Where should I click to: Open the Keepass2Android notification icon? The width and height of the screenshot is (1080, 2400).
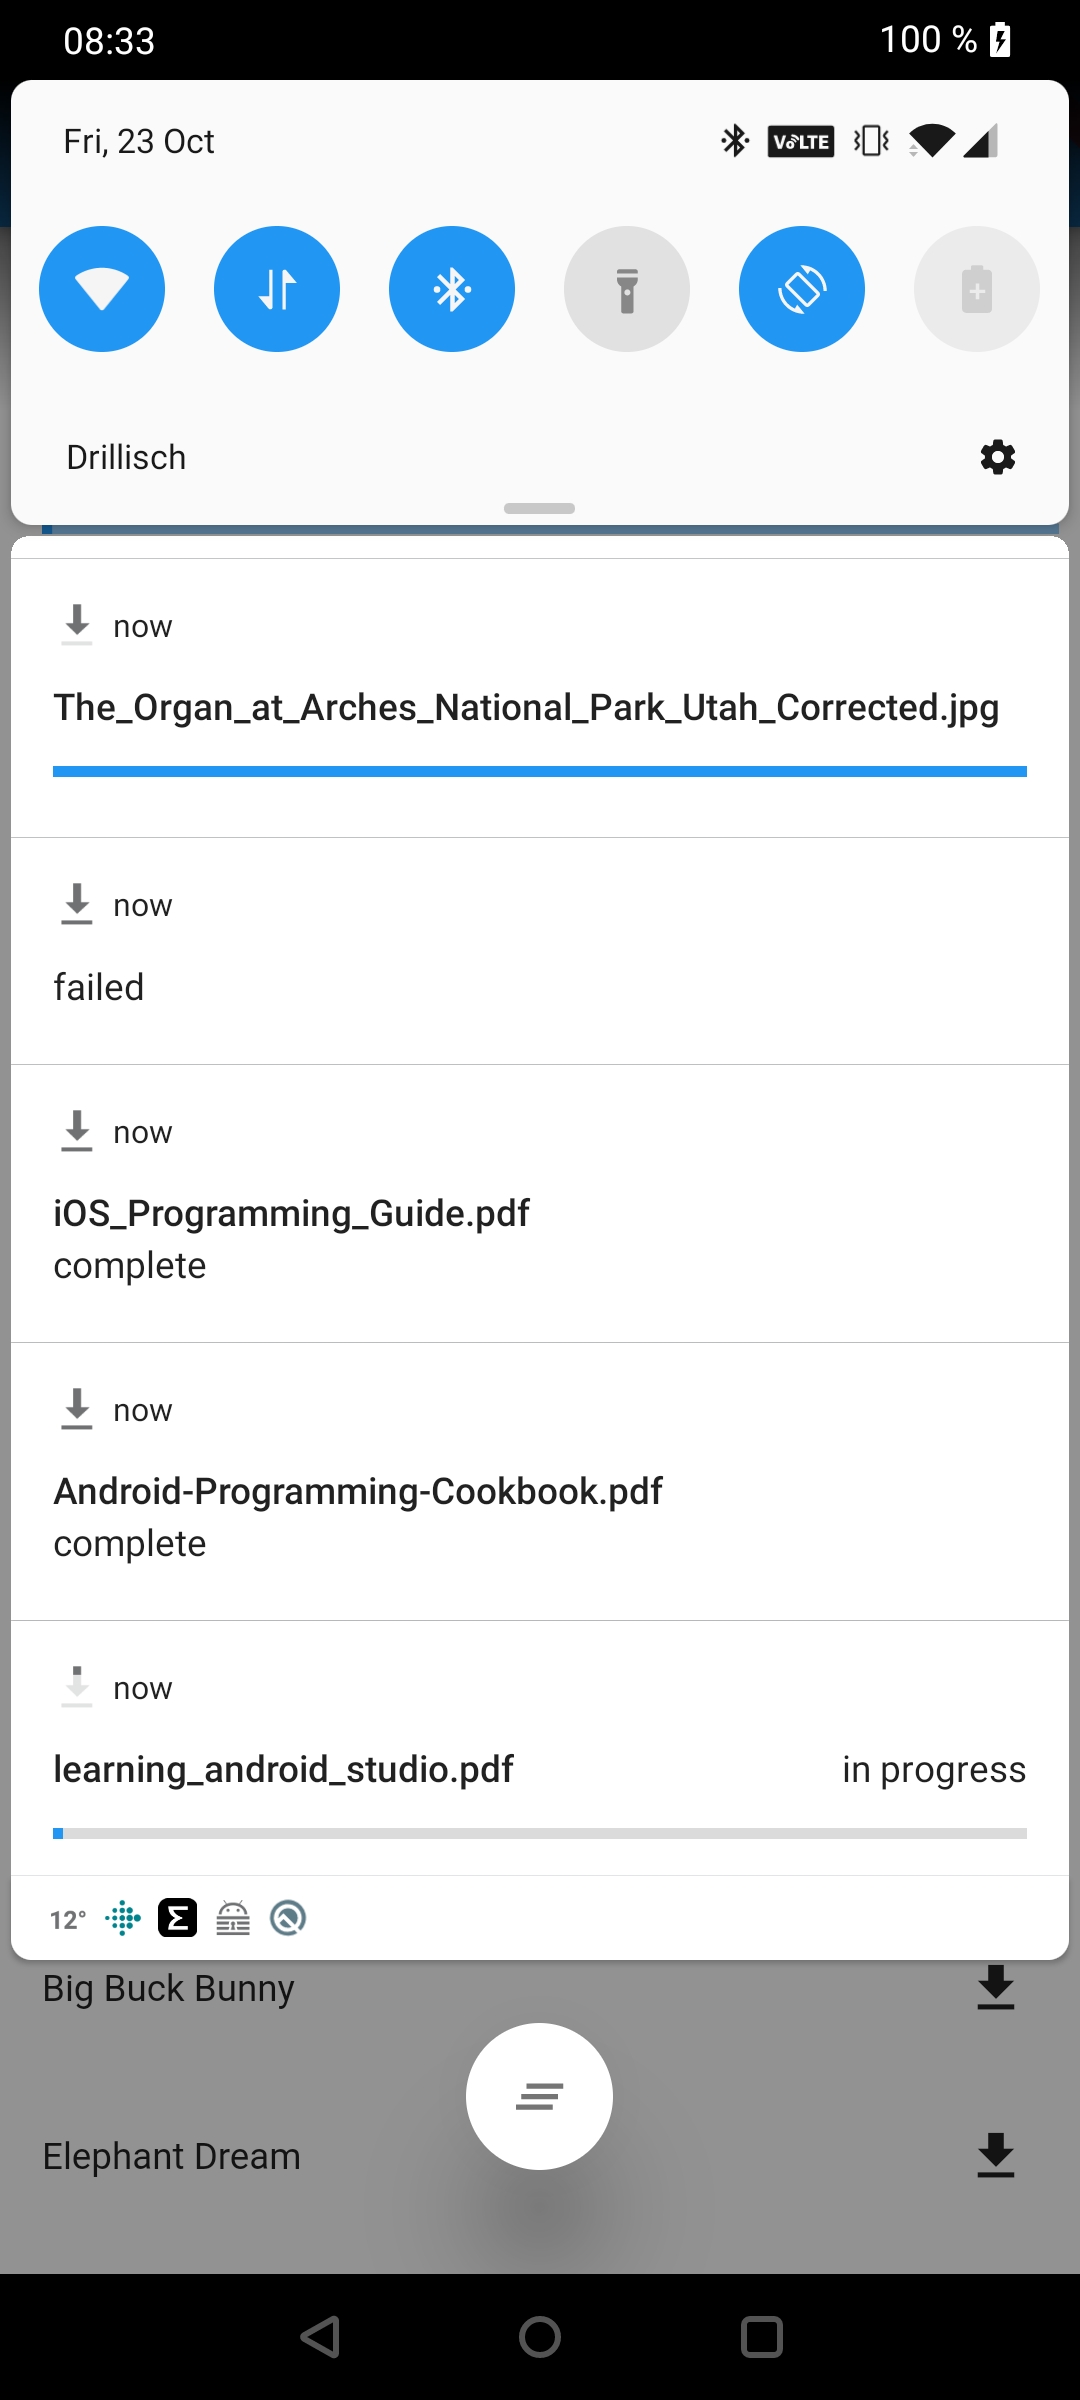click(x=233, y=1917)
